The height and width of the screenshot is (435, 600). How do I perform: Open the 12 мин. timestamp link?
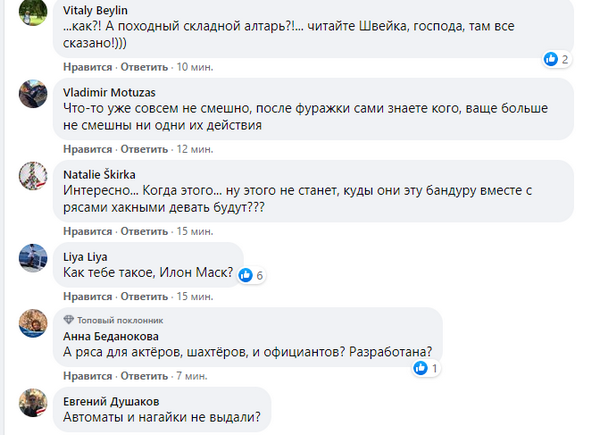193,149
